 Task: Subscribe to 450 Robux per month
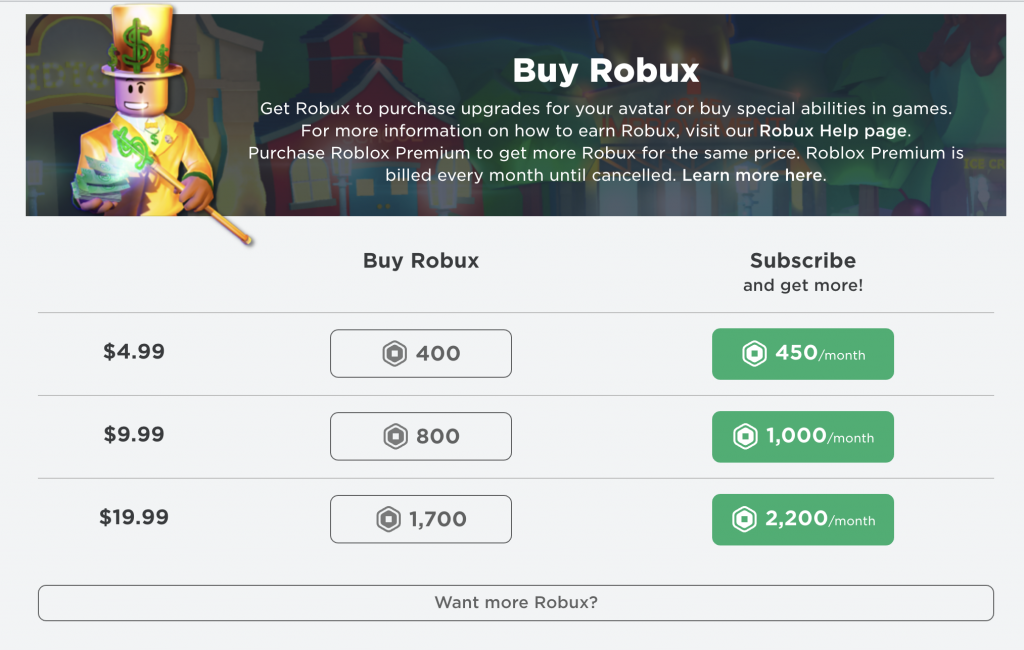click(x=802, y=353)
